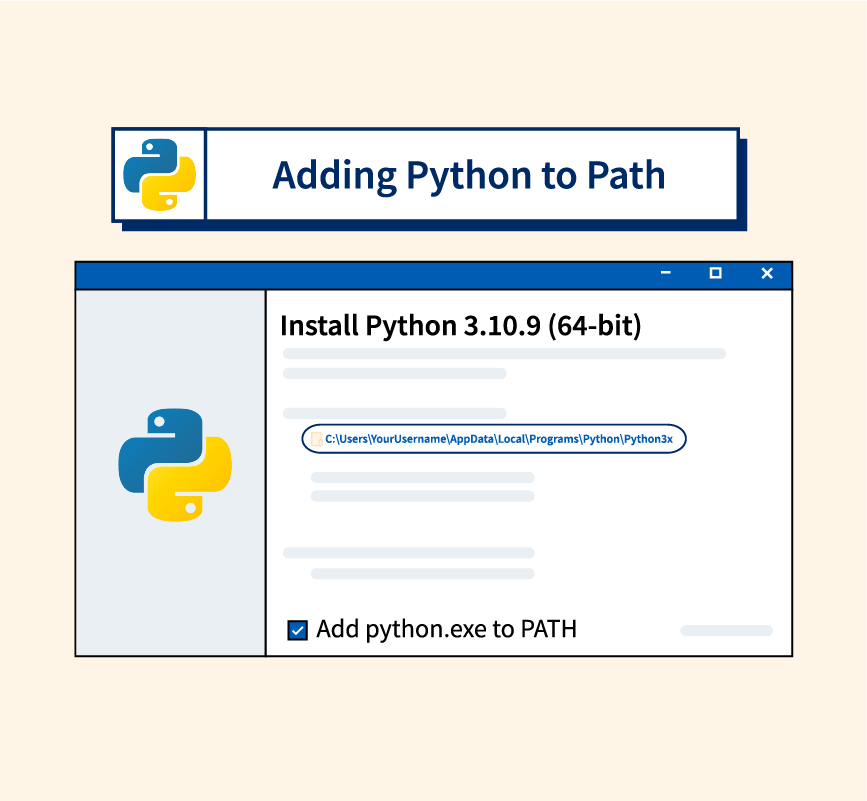This screenshot has height=801, width=867.
Task: Click the indented gray line nearest PATH checkbox
Action: pos(422,574)
